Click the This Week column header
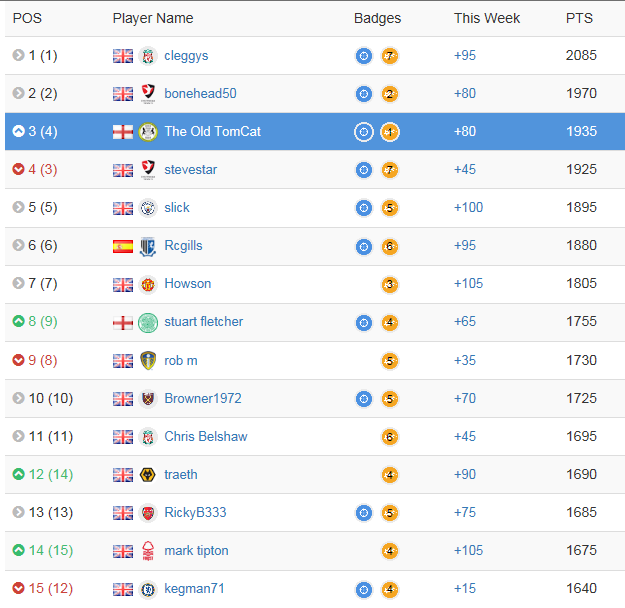Viewport: 625px width, 608px height. 487,18
